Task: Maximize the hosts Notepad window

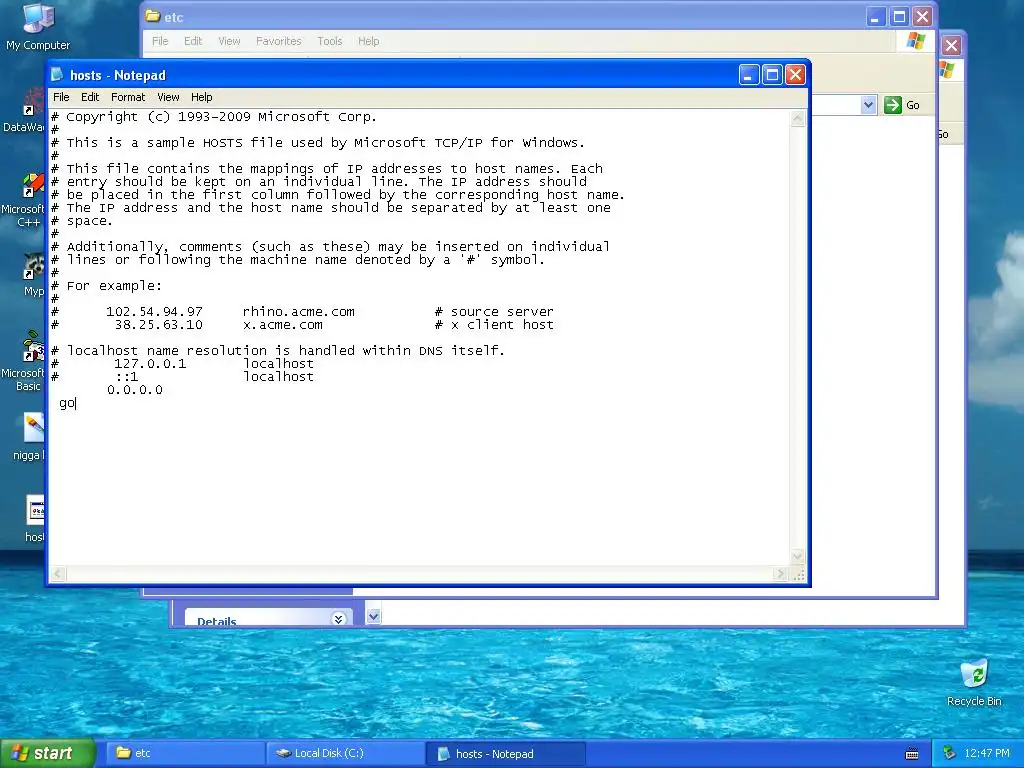Action: (x=772, y=75)
